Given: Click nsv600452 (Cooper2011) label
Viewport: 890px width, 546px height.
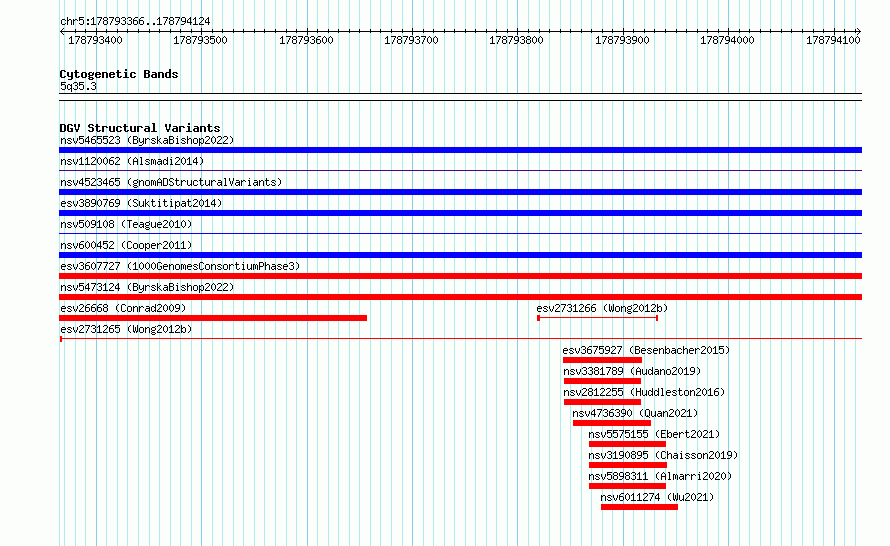Looking at the screenshot, I should click(x=126, y=245).
